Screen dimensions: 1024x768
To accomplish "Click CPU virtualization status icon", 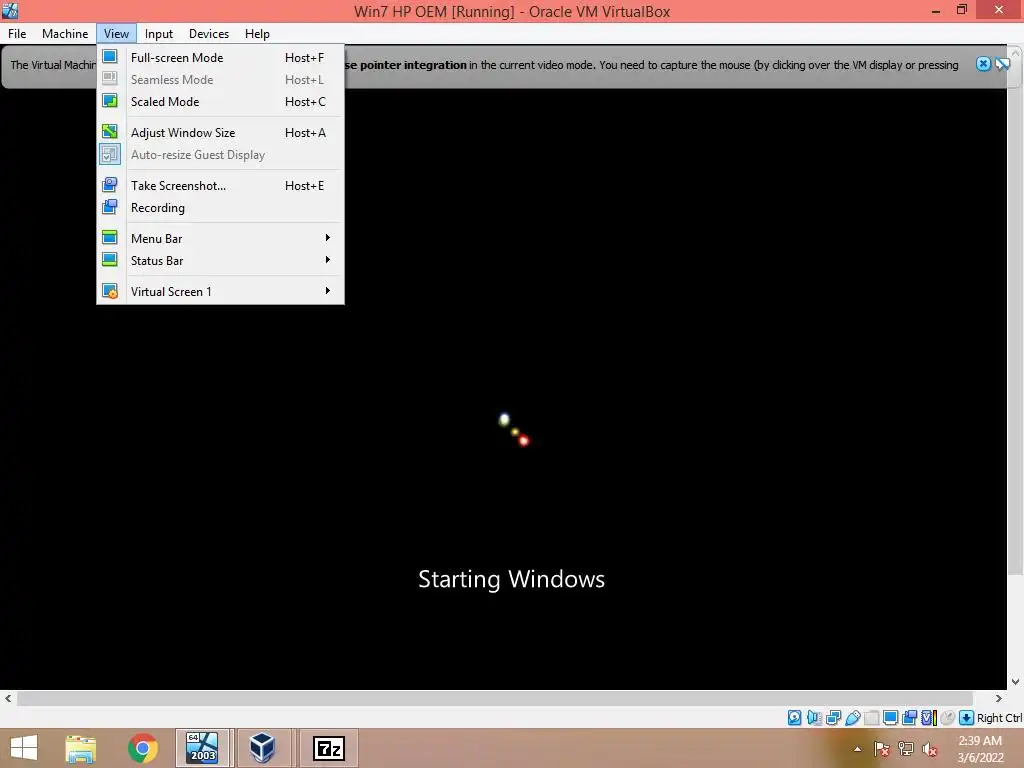I will click(x=929, y=718).
